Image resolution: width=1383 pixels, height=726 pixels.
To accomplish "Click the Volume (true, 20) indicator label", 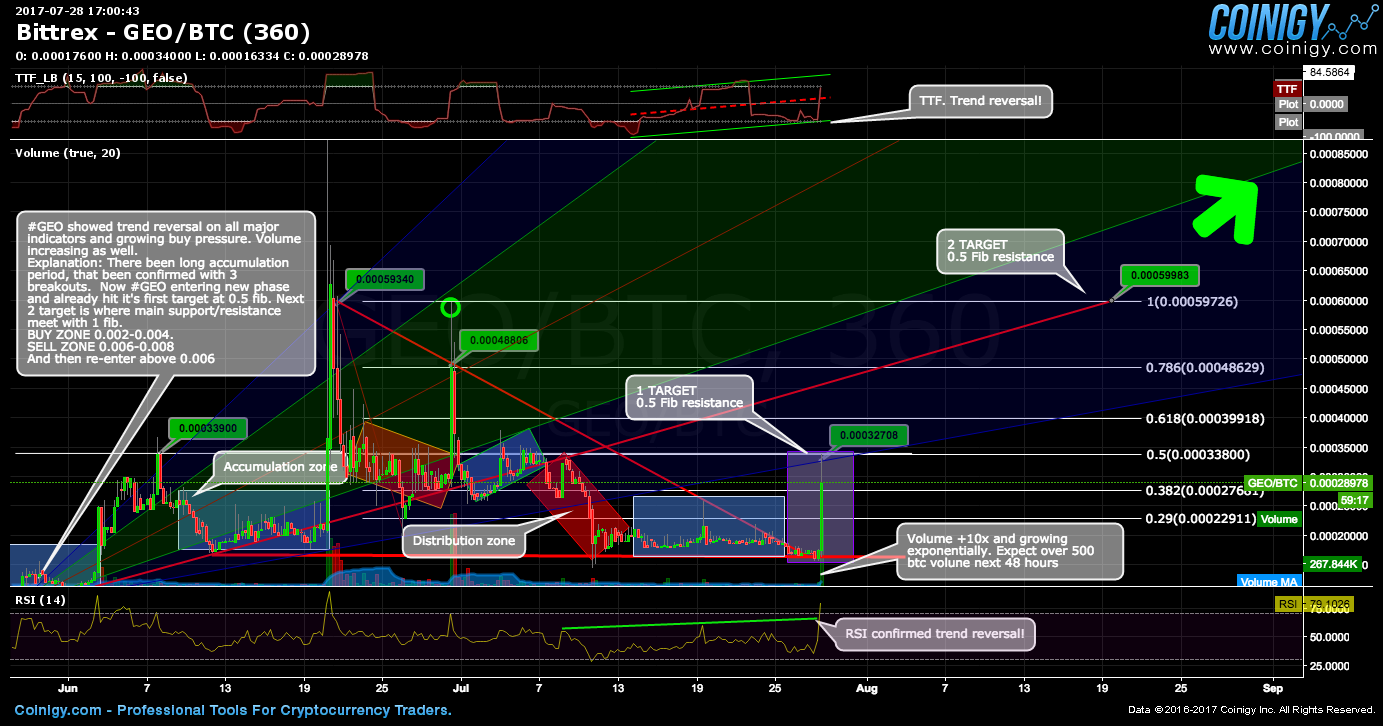I will (x=67, y=153).
